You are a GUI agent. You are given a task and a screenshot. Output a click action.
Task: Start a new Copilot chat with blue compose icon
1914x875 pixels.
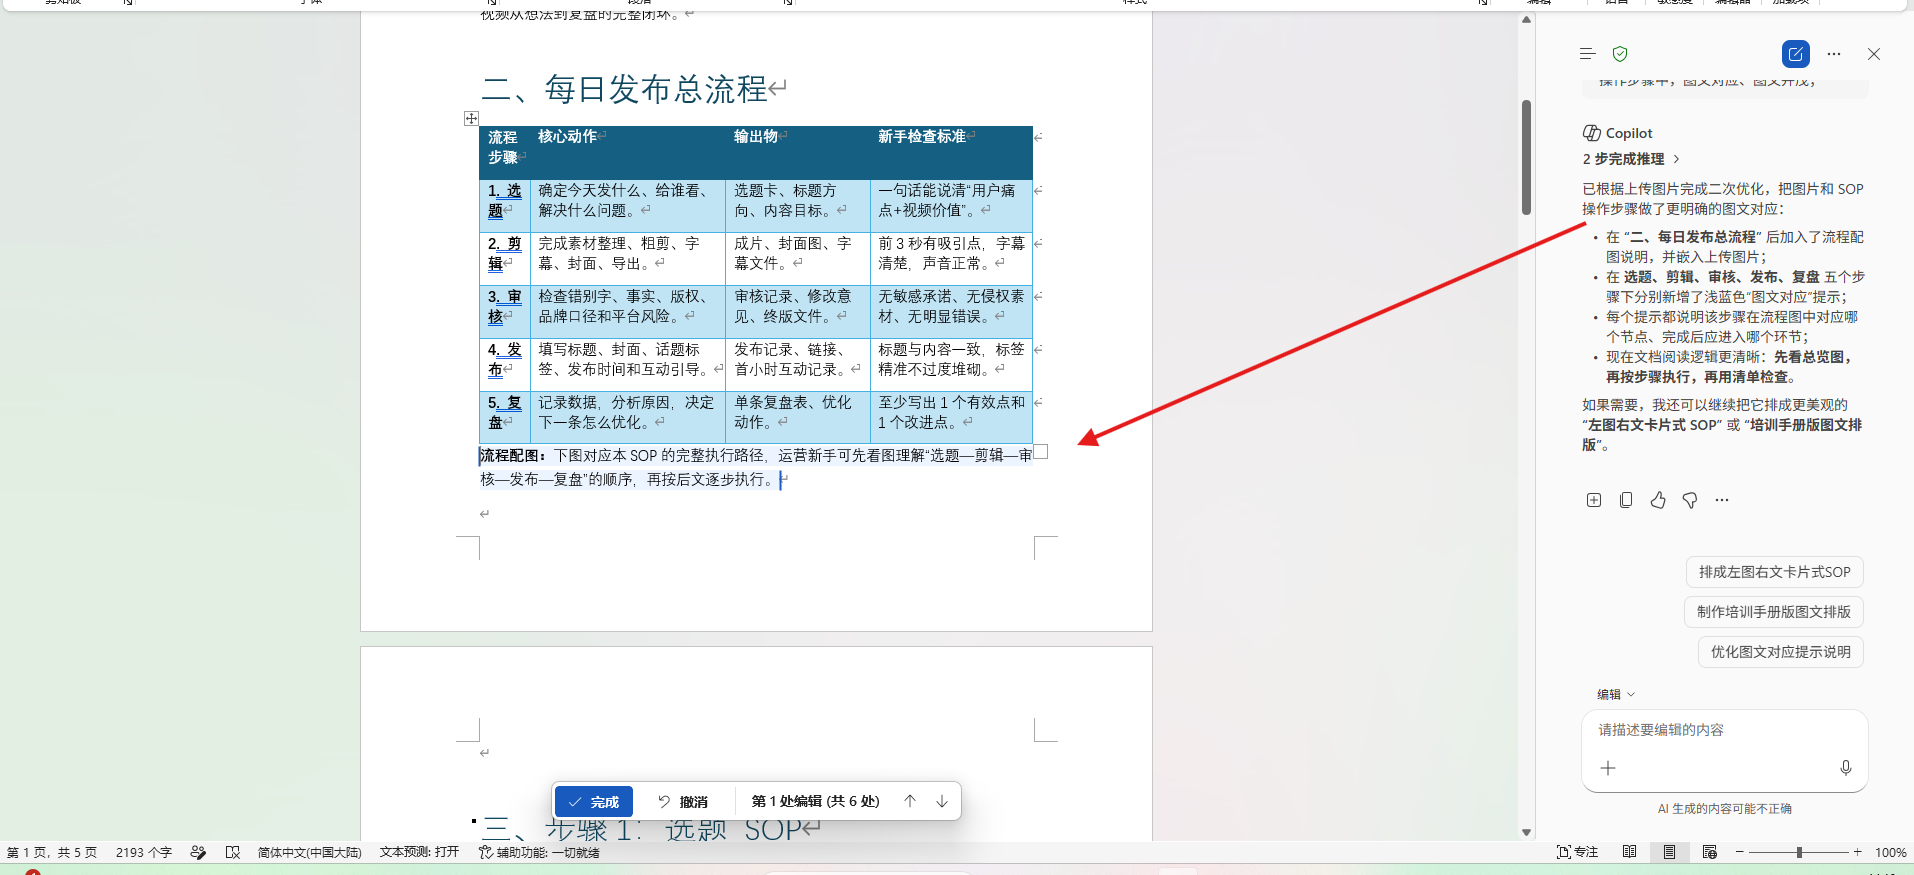pyautogui.click(x=1796, y=54)
